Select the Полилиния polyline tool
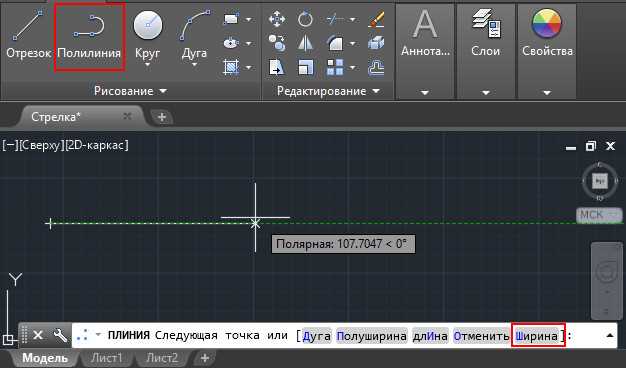The width and height of the screenshot is (626, 368). click(89, 37)
